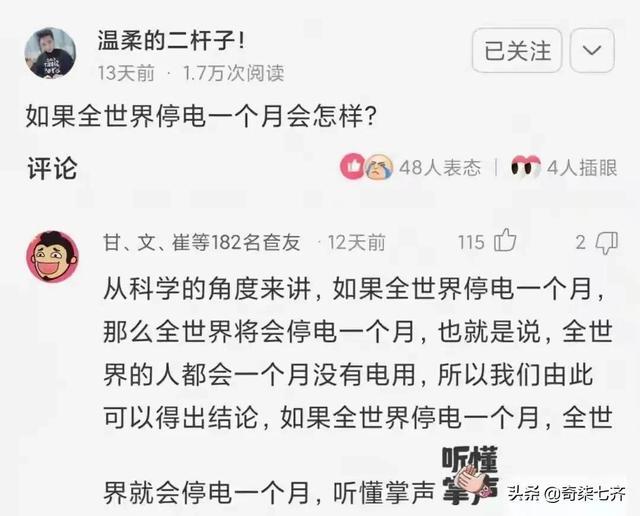Click the 听懂掌声 clapping sticker

coord(471,476)
